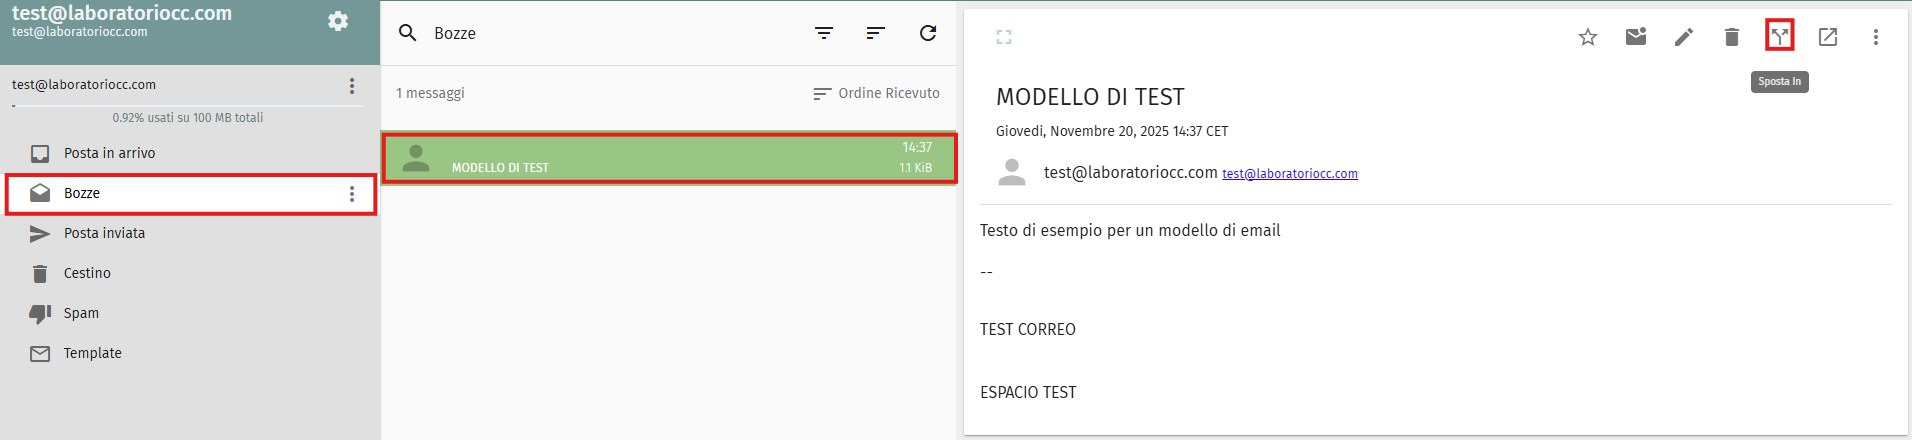1912x440 pixels.
Task: Open sort options icon beside filter
Action: coord(876,33)
